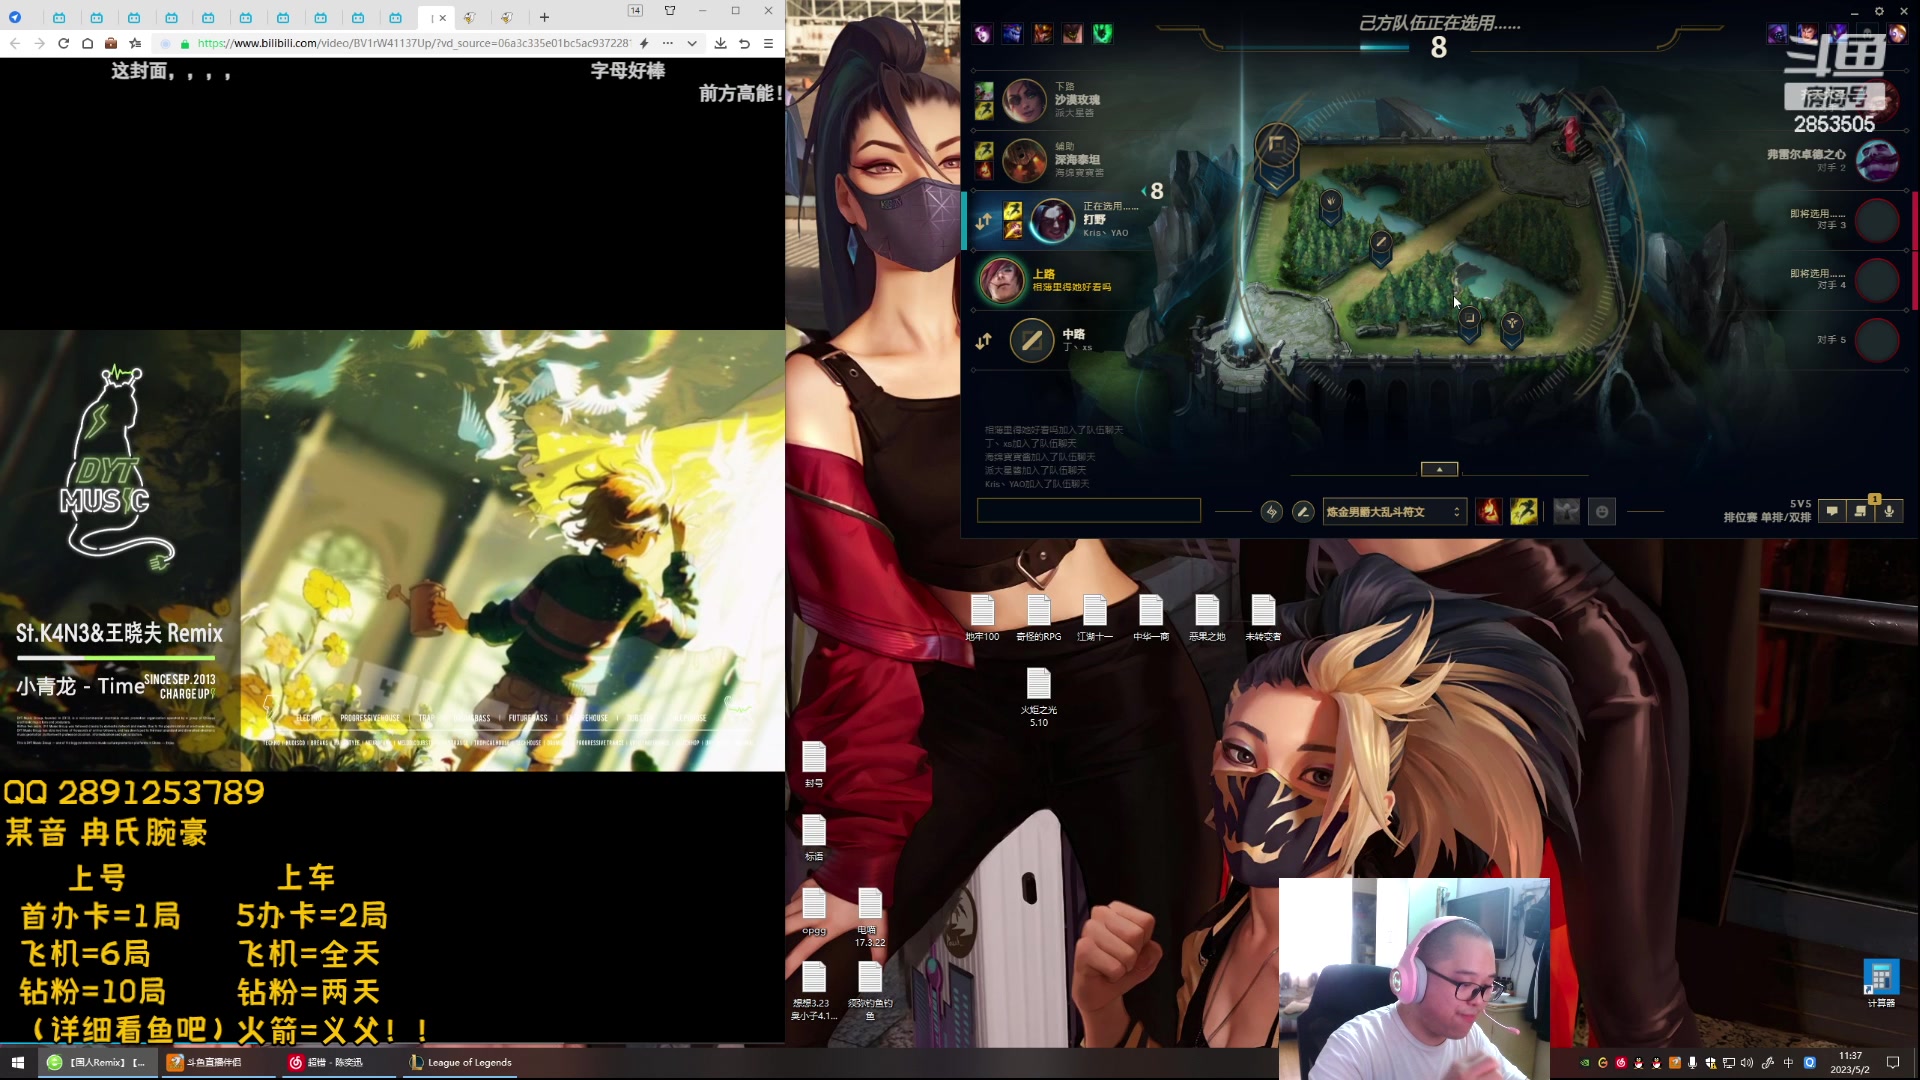Click the swap arrows next to 打野 player
This screenshot has width=1920, height=1080.
click(x=984, y=221)
